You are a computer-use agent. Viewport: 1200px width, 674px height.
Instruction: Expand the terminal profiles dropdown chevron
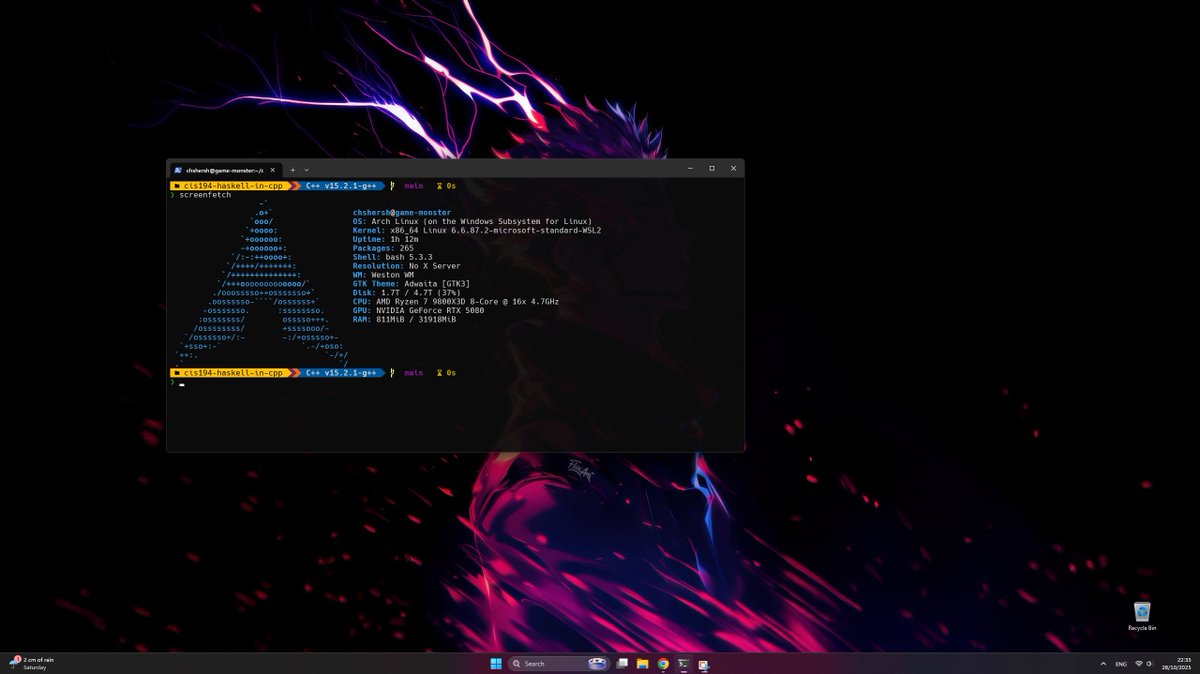click(306, 170)
